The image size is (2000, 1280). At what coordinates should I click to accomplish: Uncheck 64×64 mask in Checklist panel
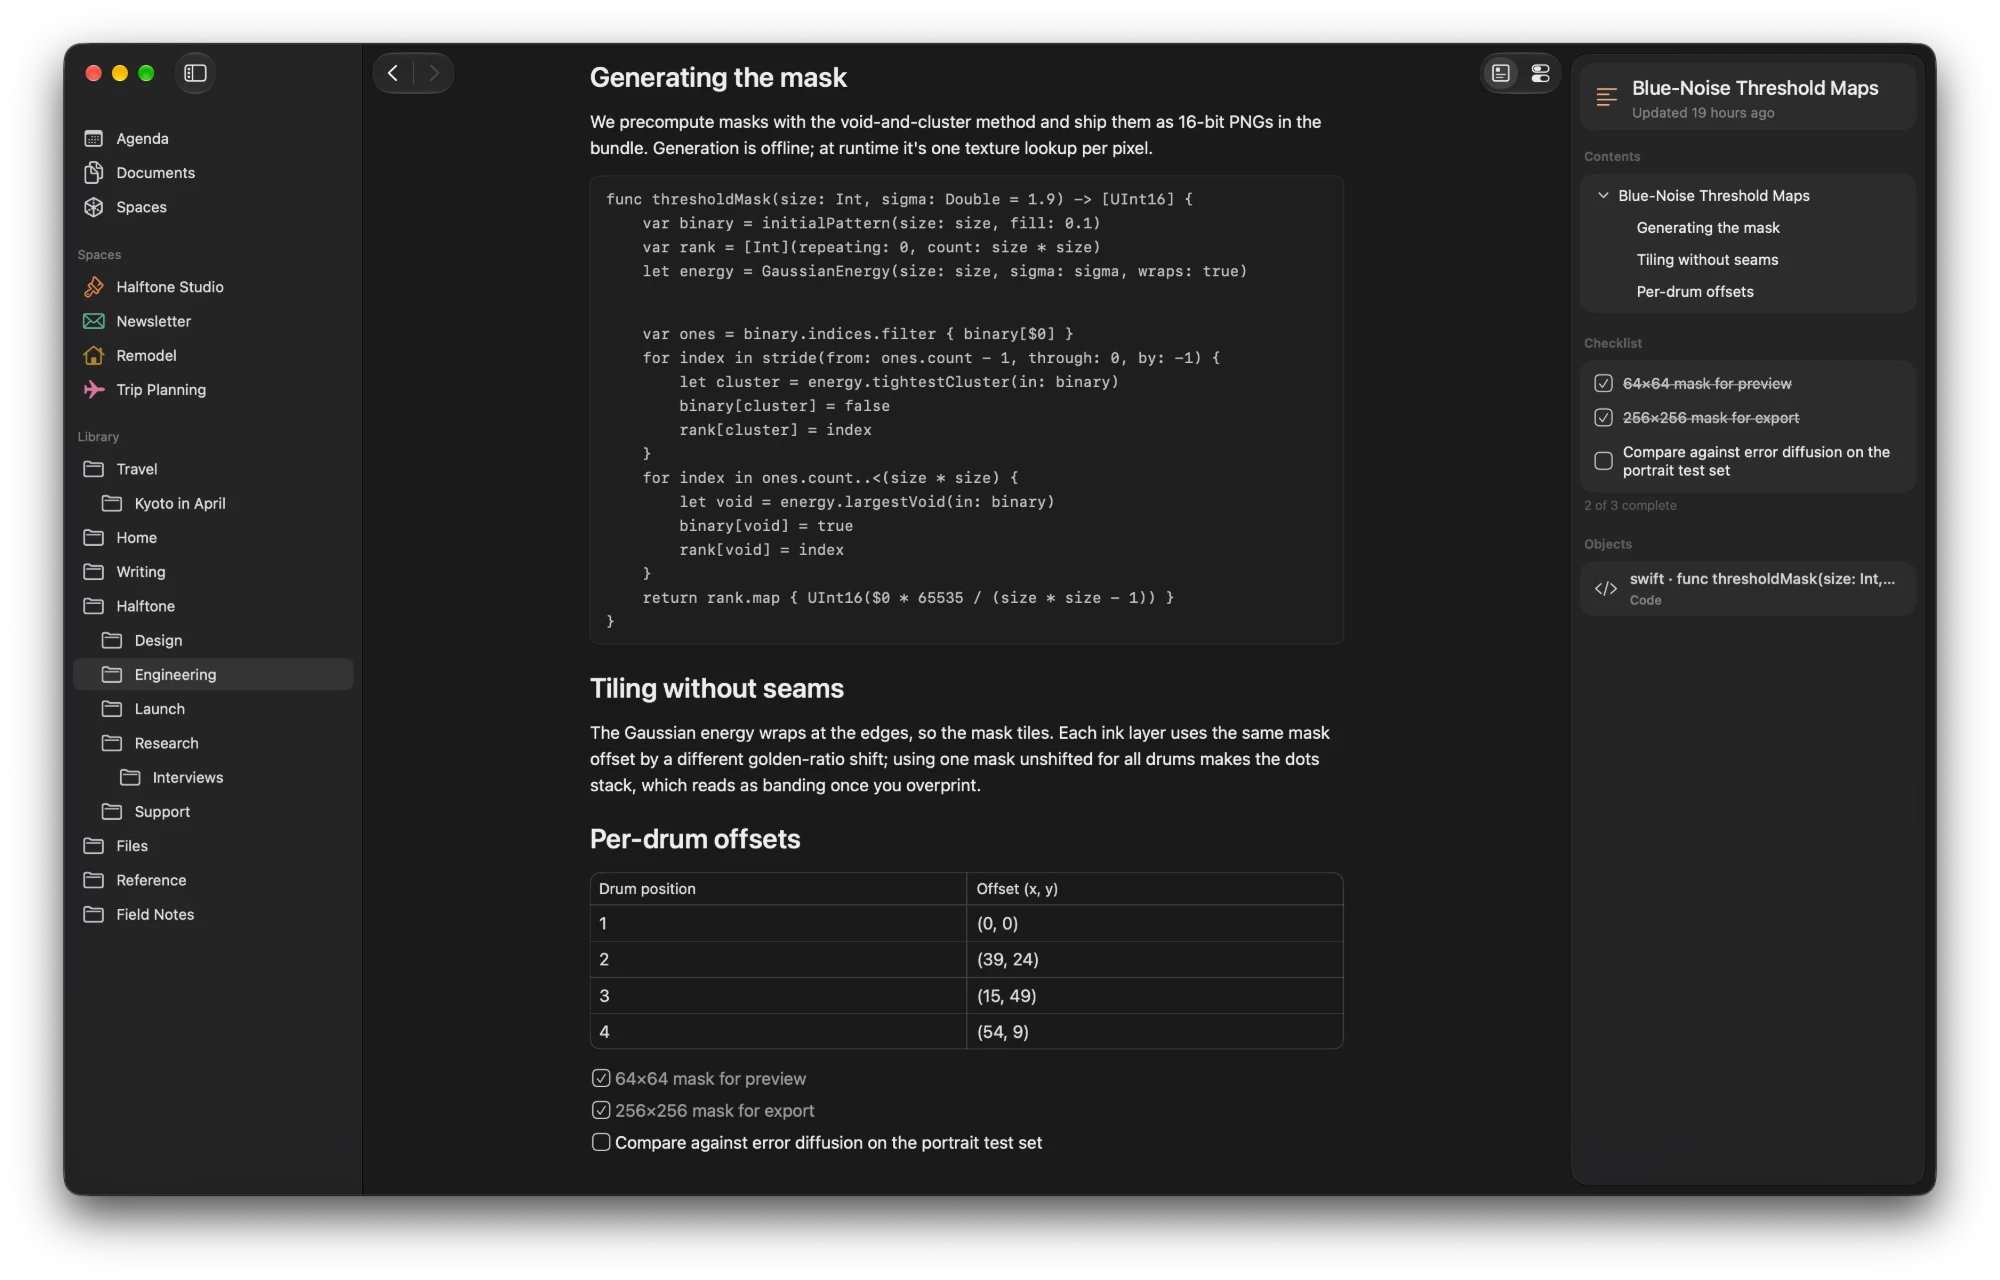pyautogui.click(x=1603, y=383)
